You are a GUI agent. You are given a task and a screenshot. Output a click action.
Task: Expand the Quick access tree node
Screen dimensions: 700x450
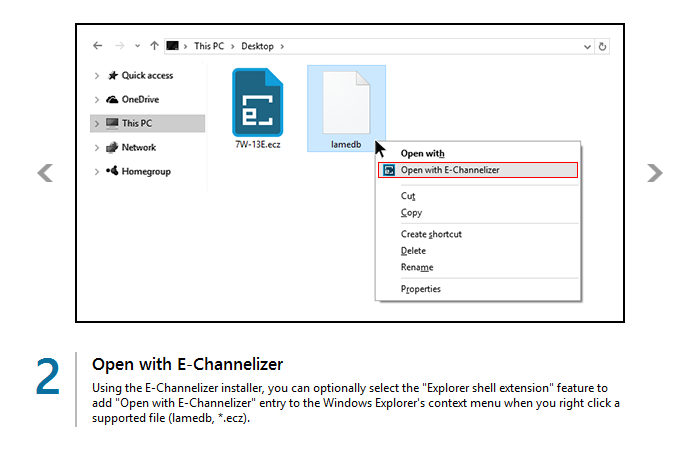tap(96, 76)
